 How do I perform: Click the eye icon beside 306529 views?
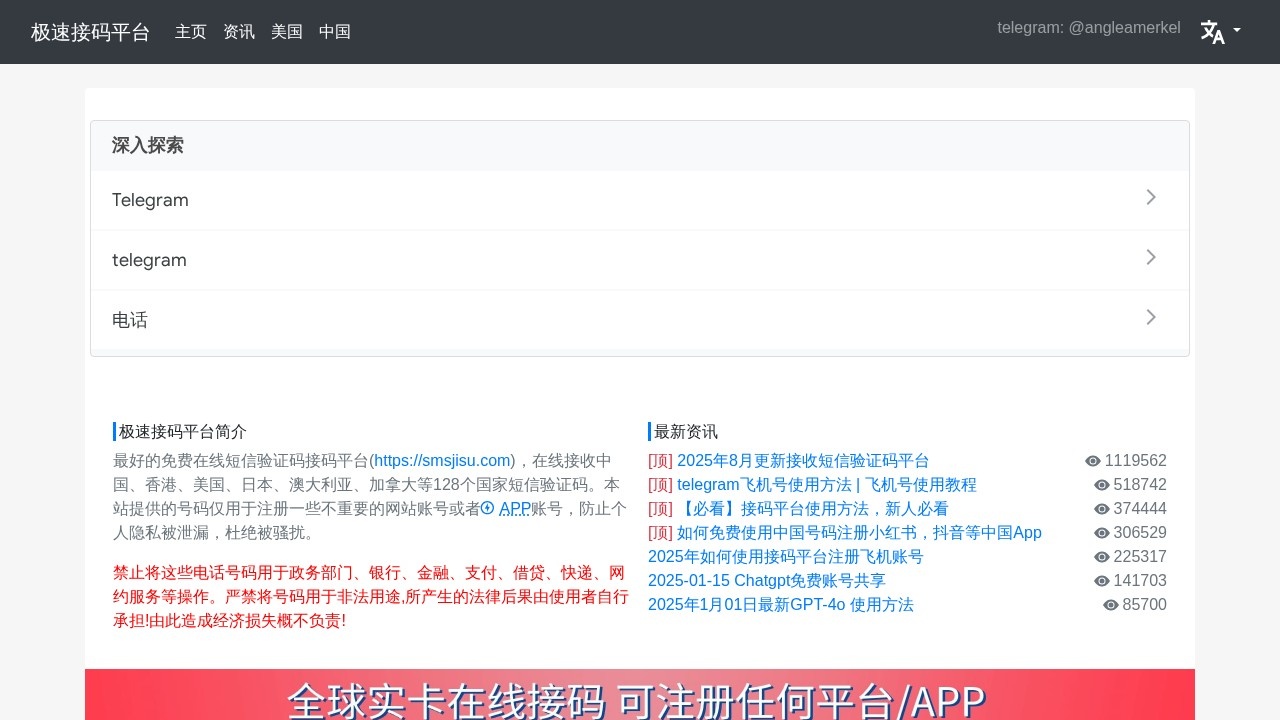(1102, 533)
